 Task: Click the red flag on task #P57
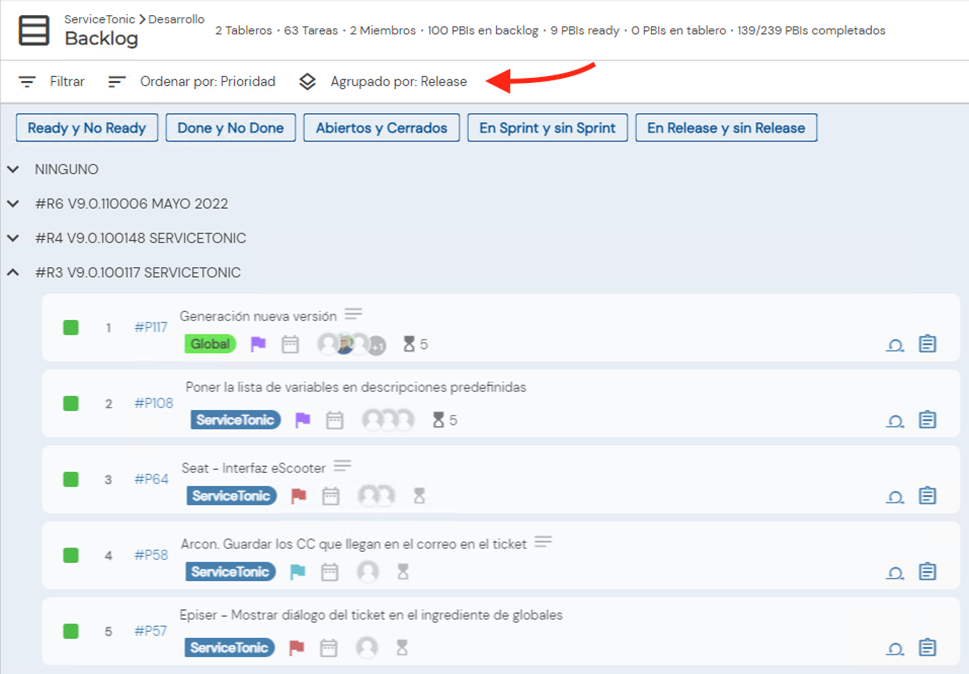point(297,648)
